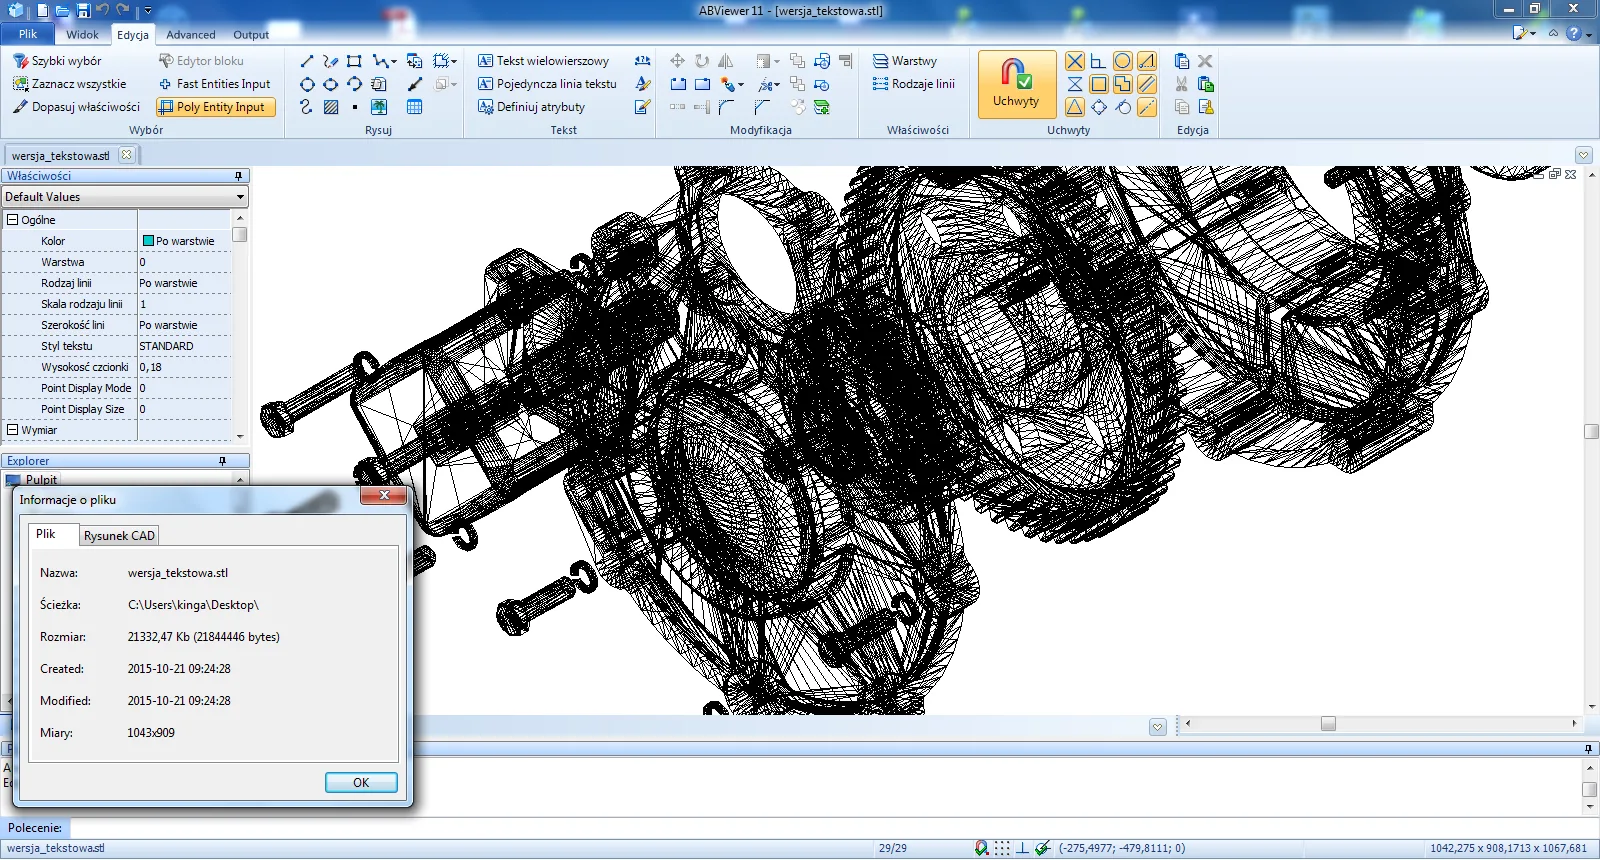Switch to the Widok ribbon tab

(82, 34)
